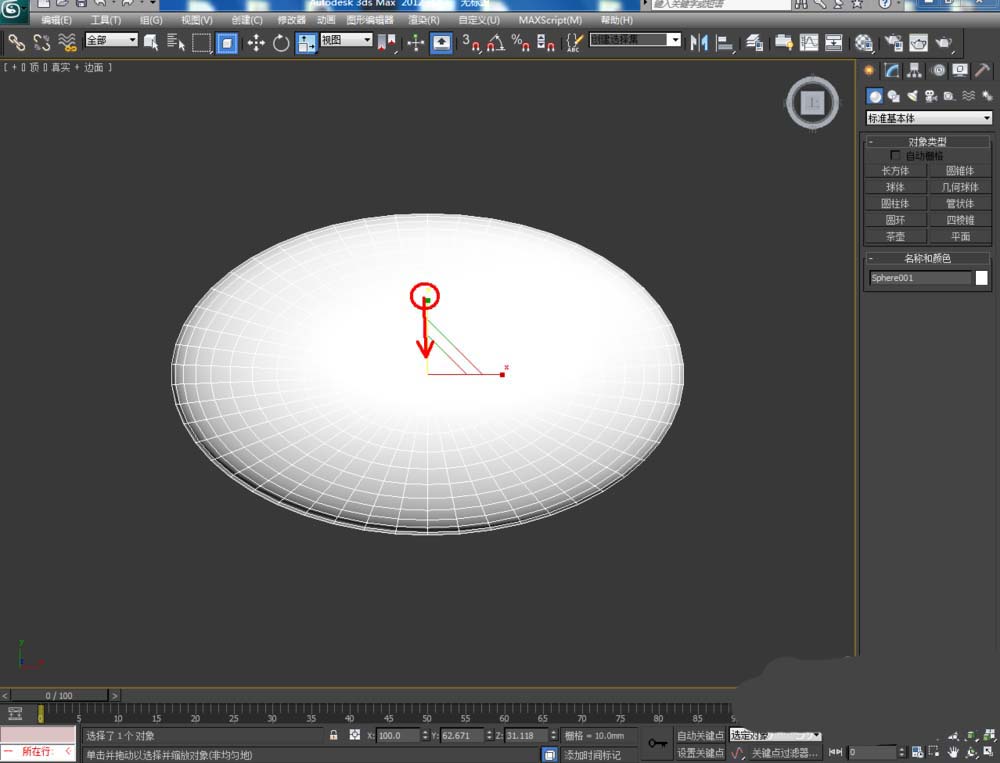Enable the 自动栅格 checkbox

pyautogui.click(x=895, y=156)
